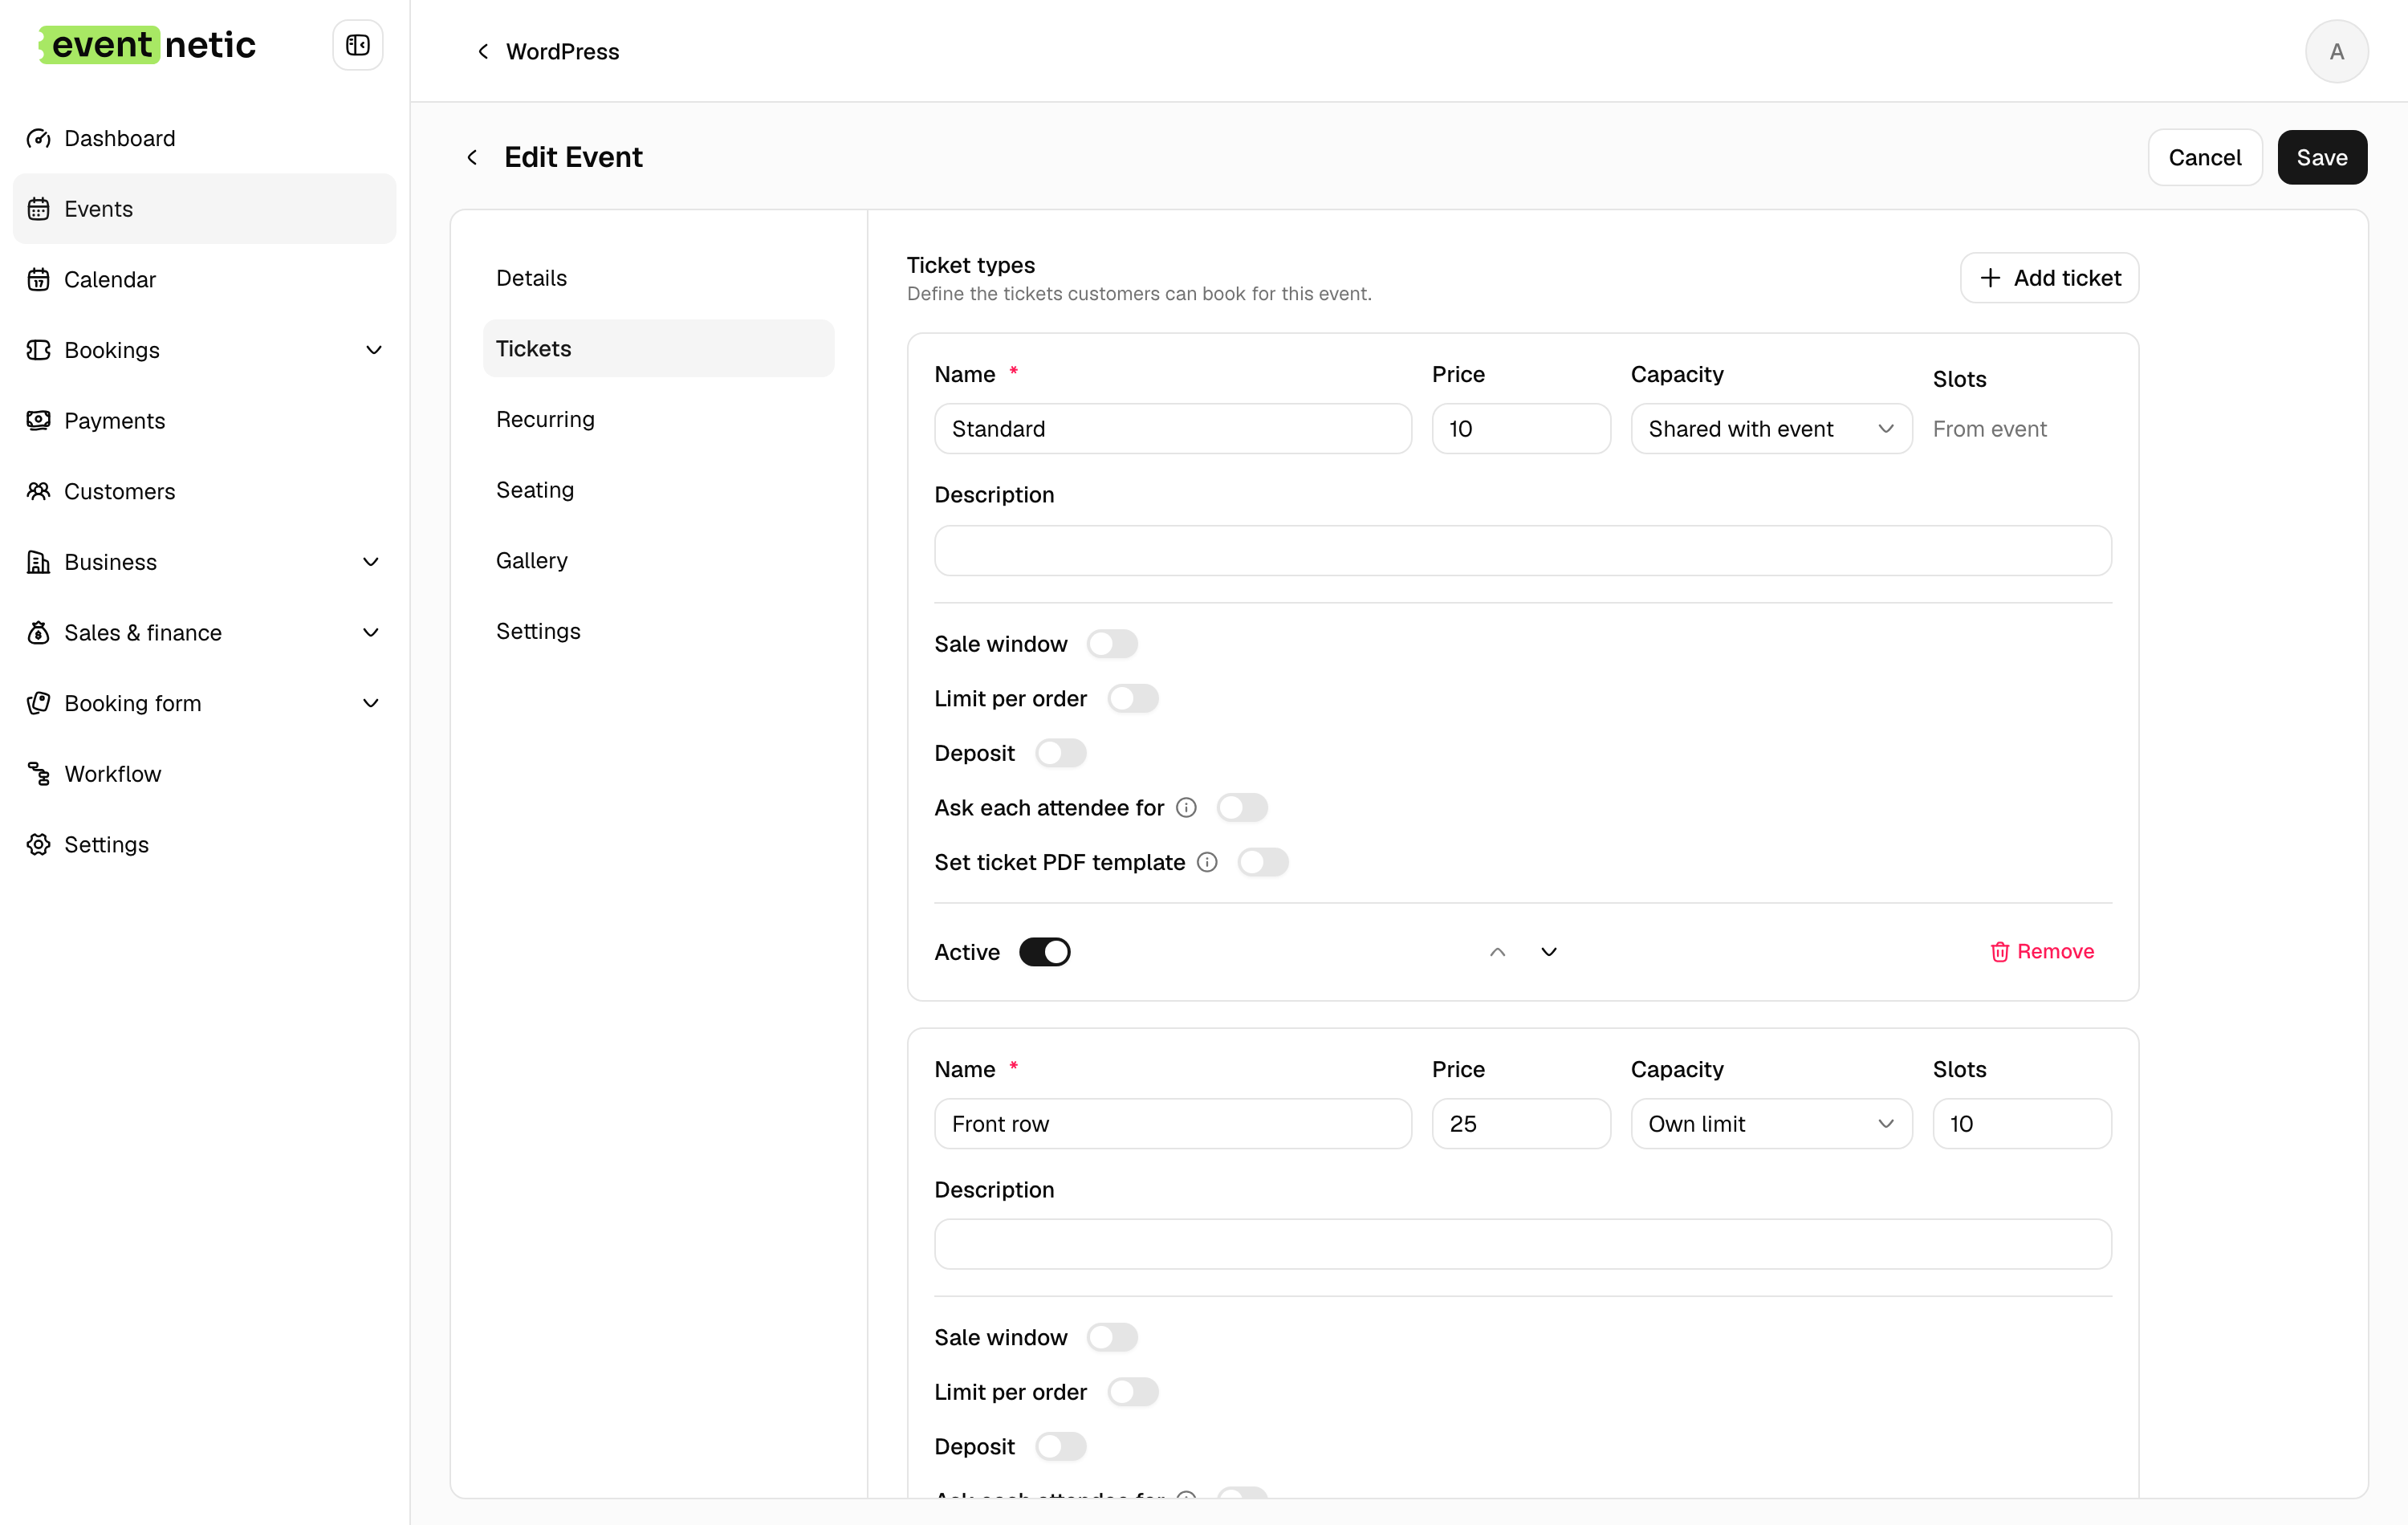Open the Gallery tab
Viewport: 2408px width, 1525px height.
[658, 561]
